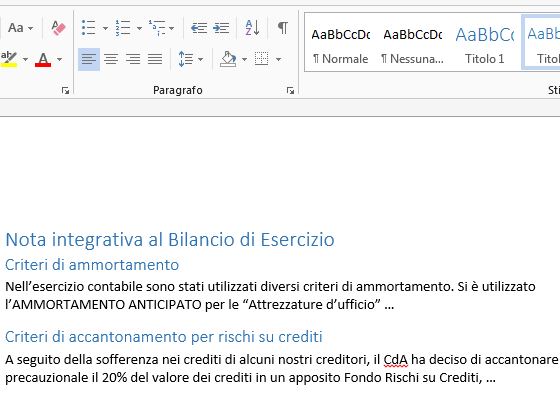The width and height of the screenshot is (560, 400).
Task: Toggle justify alignment
Action: pos(155,59)
